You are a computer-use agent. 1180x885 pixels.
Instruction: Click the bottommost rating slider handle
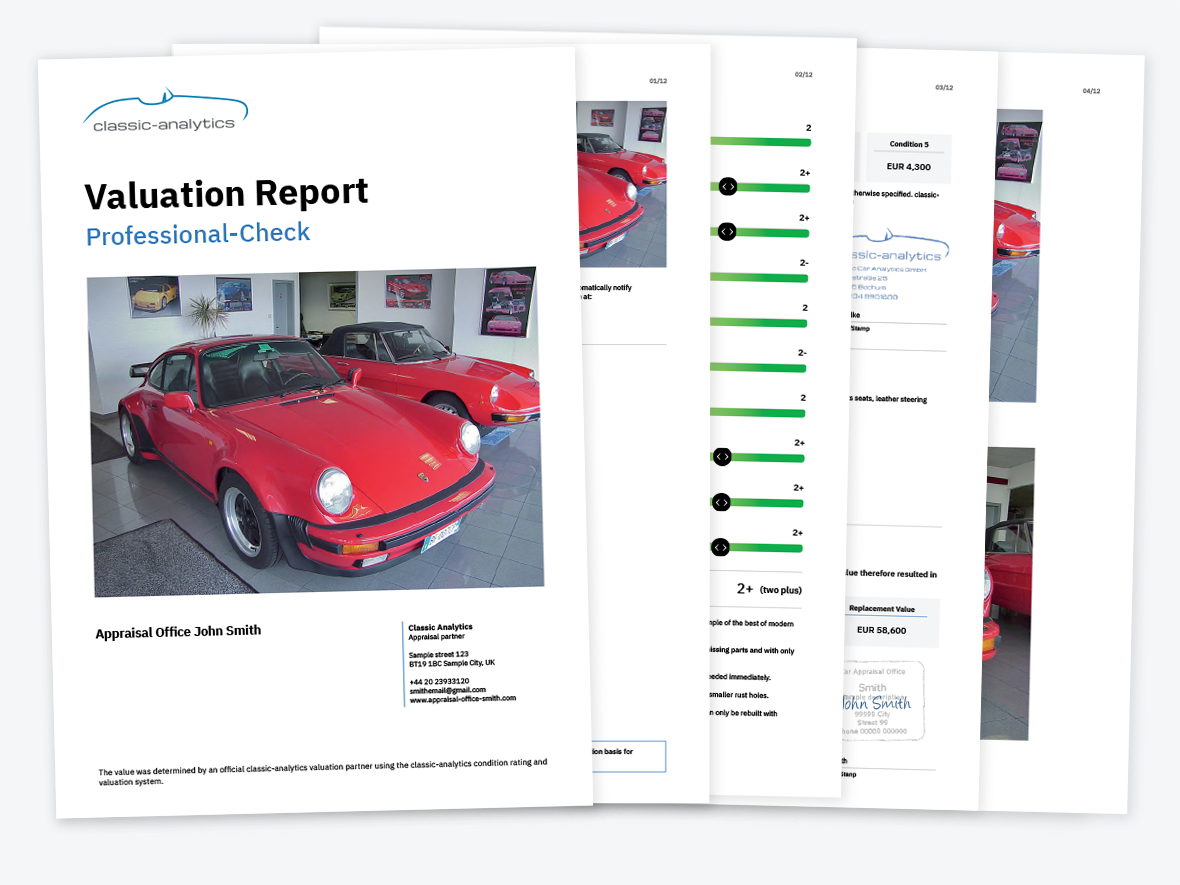point(720,547)
